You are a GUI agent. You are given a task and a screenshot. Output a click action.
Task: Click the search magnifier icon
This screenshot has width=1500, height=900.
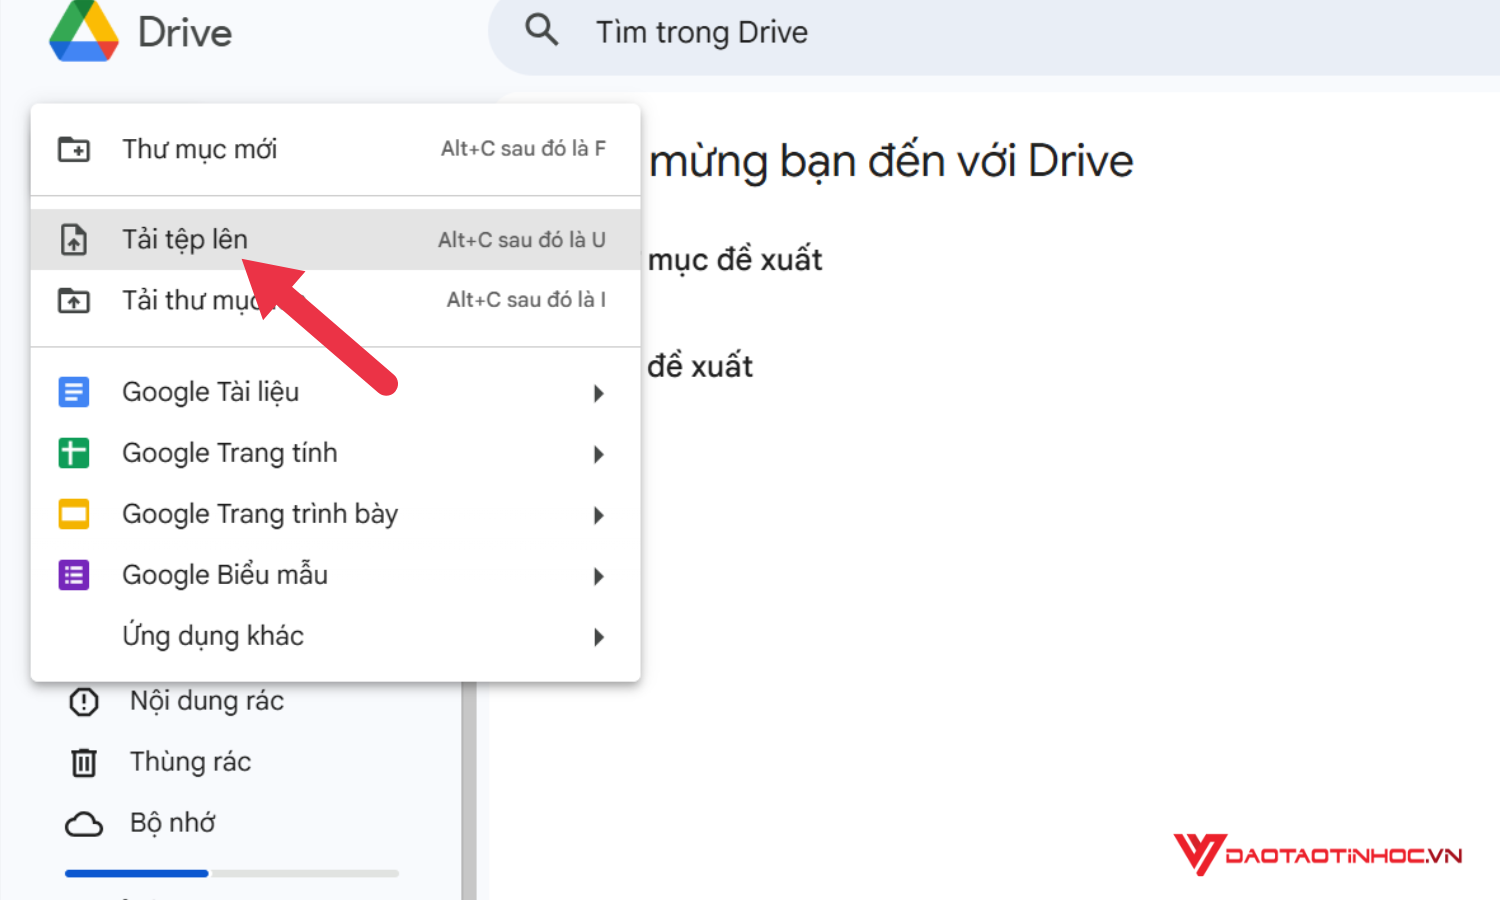click(x=541, y=30)
